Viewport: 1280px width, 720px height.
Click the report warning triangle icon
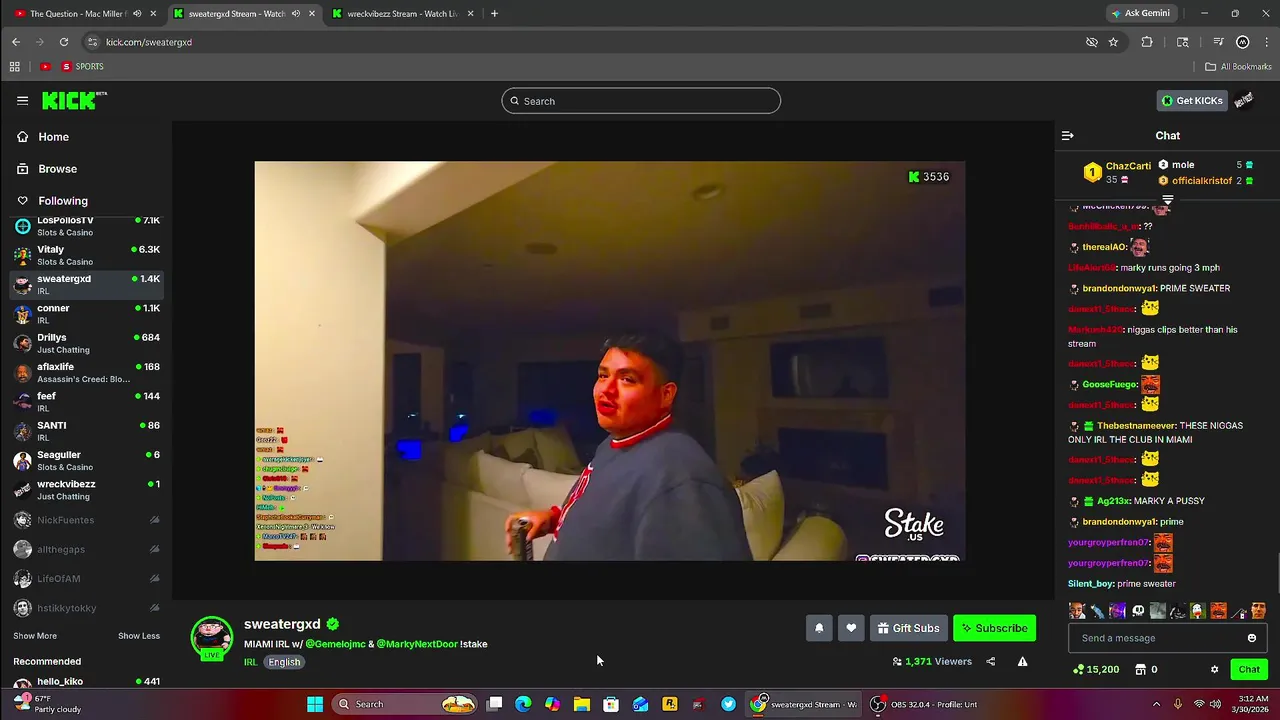click(x=1022, y=662)
